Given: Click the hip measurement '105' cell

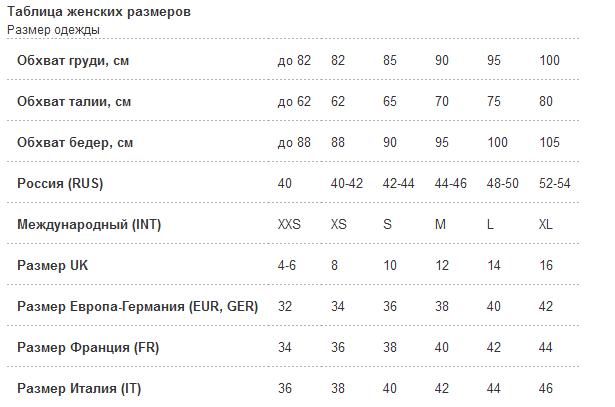Looking at the screenshot, I should click(x=550, y=143).
